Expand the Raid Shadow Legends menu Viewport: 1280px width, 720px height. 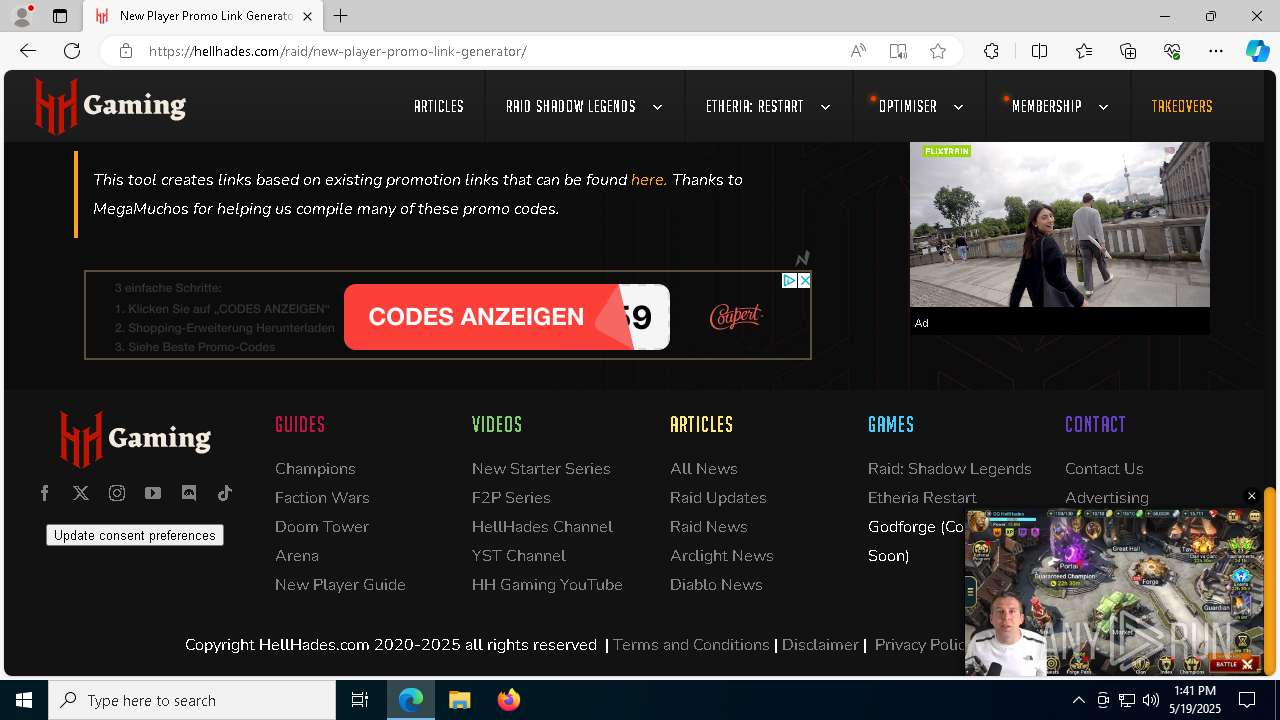pos(657,107)
